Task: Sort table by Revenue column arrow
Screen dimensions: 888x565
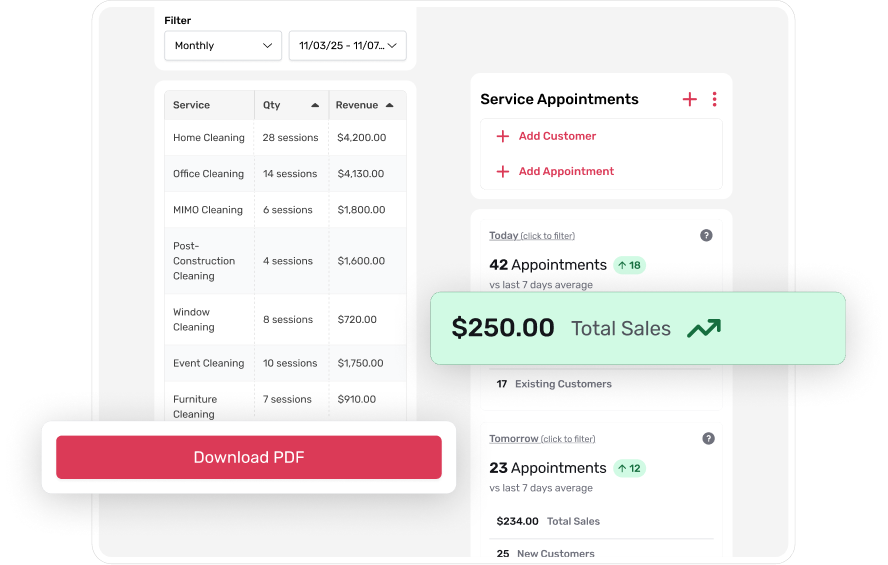Action: (x=389, y=105)
